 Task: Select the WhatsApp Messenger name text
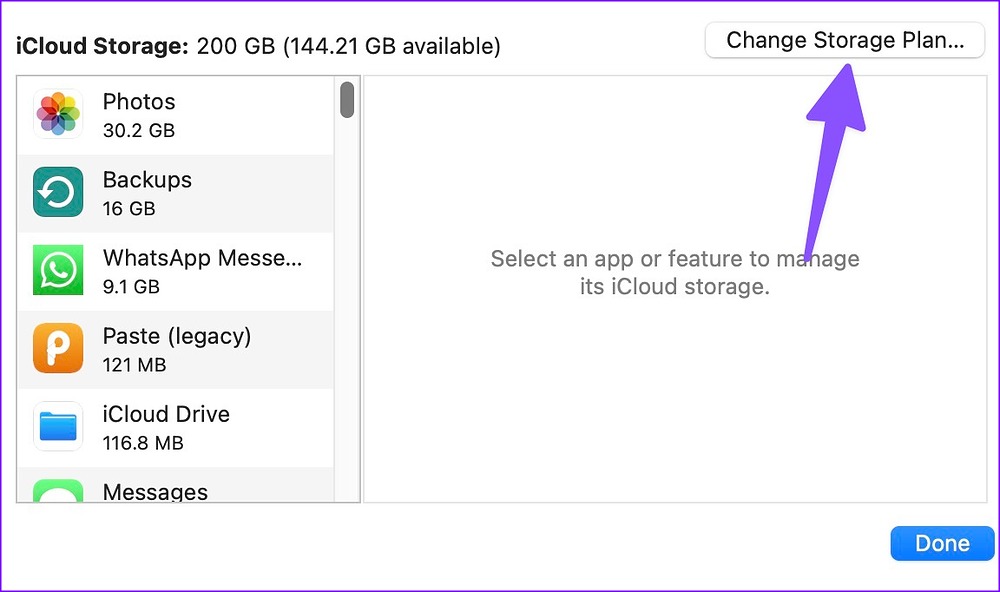tap(202, 258)
